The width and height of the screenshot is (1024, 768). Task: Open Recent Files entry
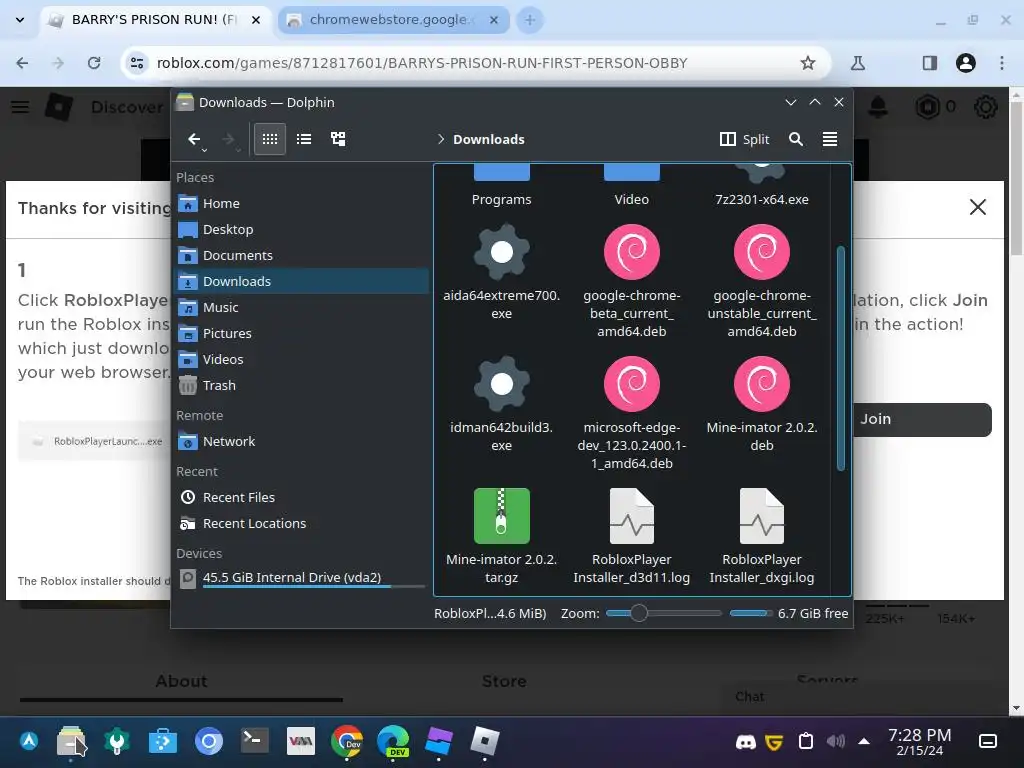point(301,497)
